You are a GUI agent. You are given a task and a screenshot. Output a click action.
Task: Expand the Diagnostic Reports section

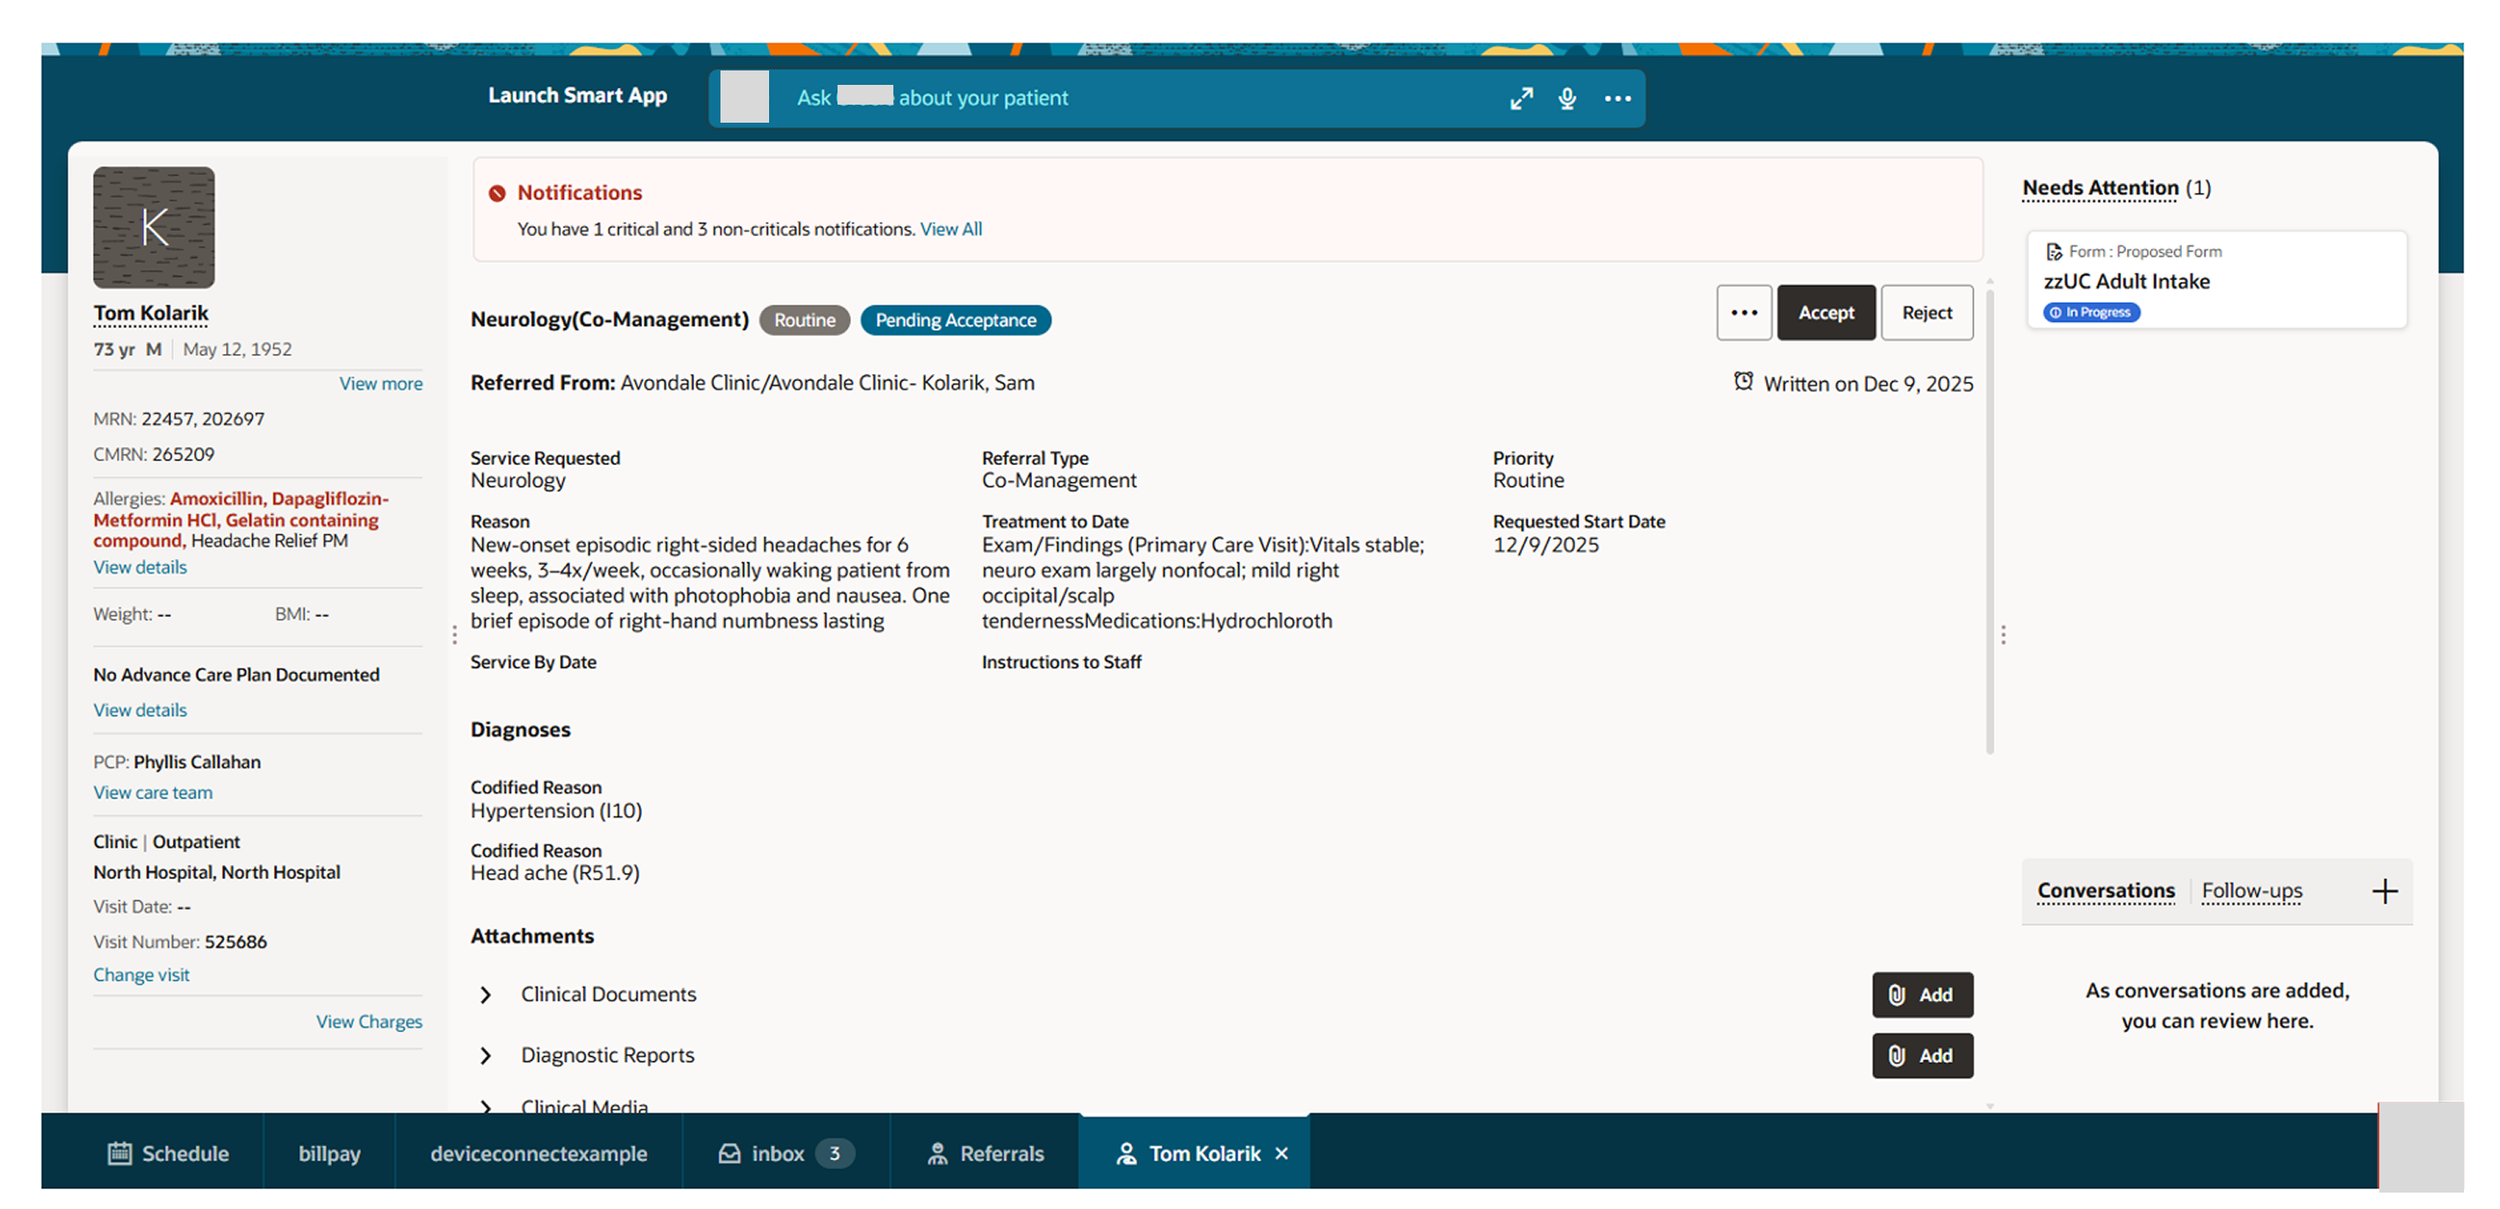coord(485,1056)
